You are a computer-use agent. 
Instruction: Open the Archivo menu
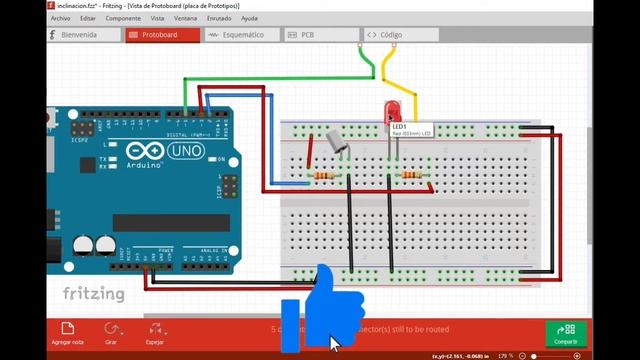coord(60,18)
